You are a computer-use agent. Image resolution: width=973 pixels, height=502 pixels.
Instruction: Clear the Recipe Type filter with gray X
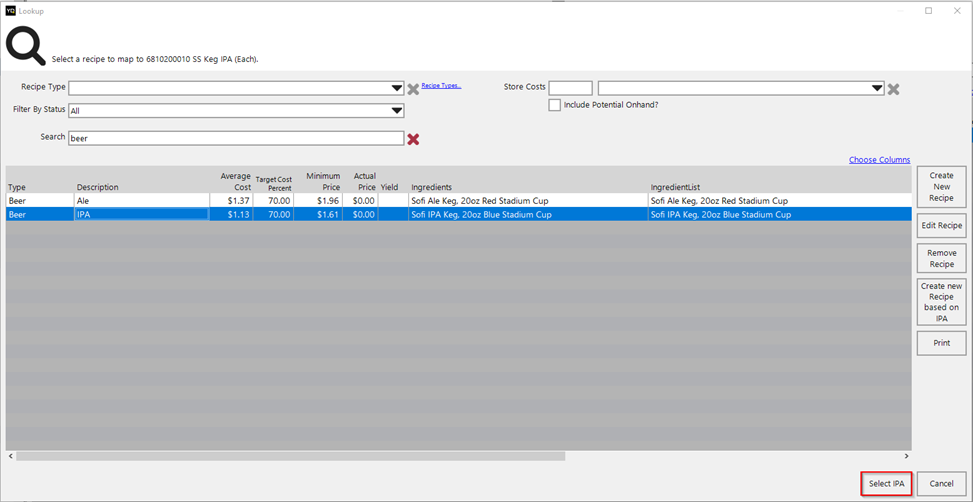point(413,89)
